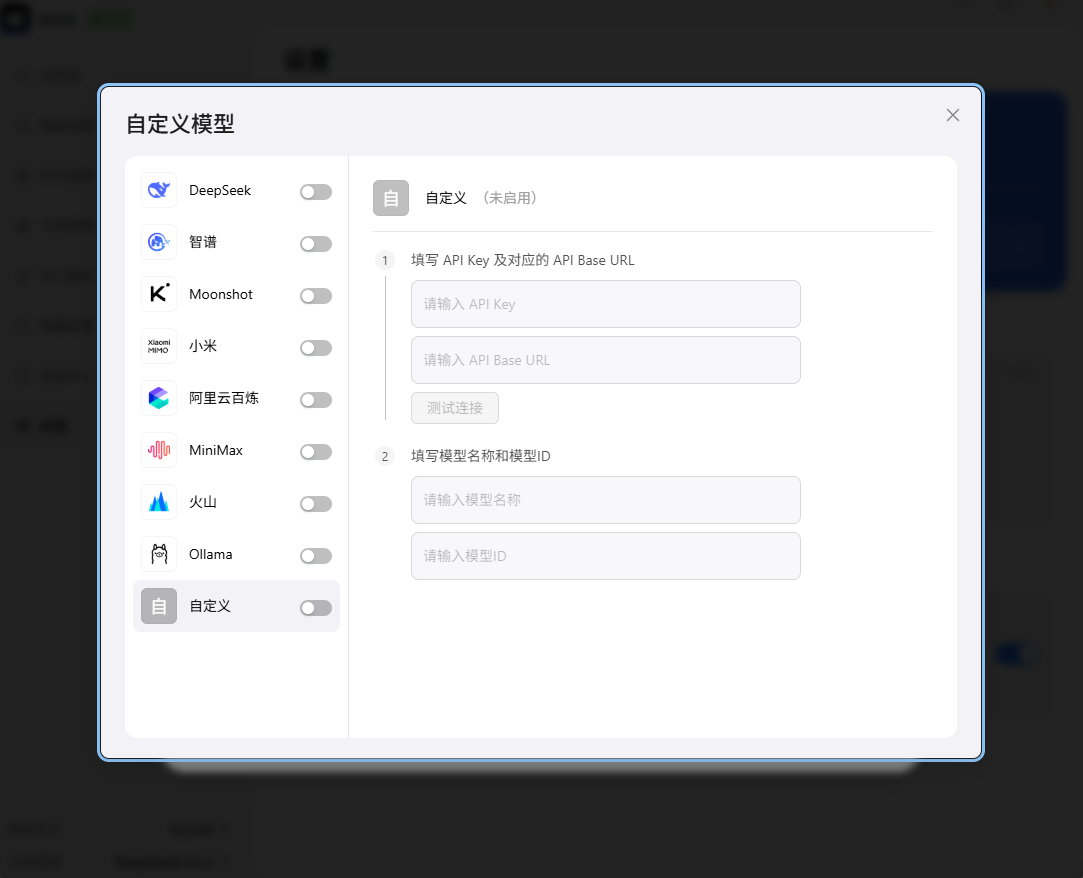
Task: Click the 阿里云百炼 logo icon
Action: pos(158,398)
